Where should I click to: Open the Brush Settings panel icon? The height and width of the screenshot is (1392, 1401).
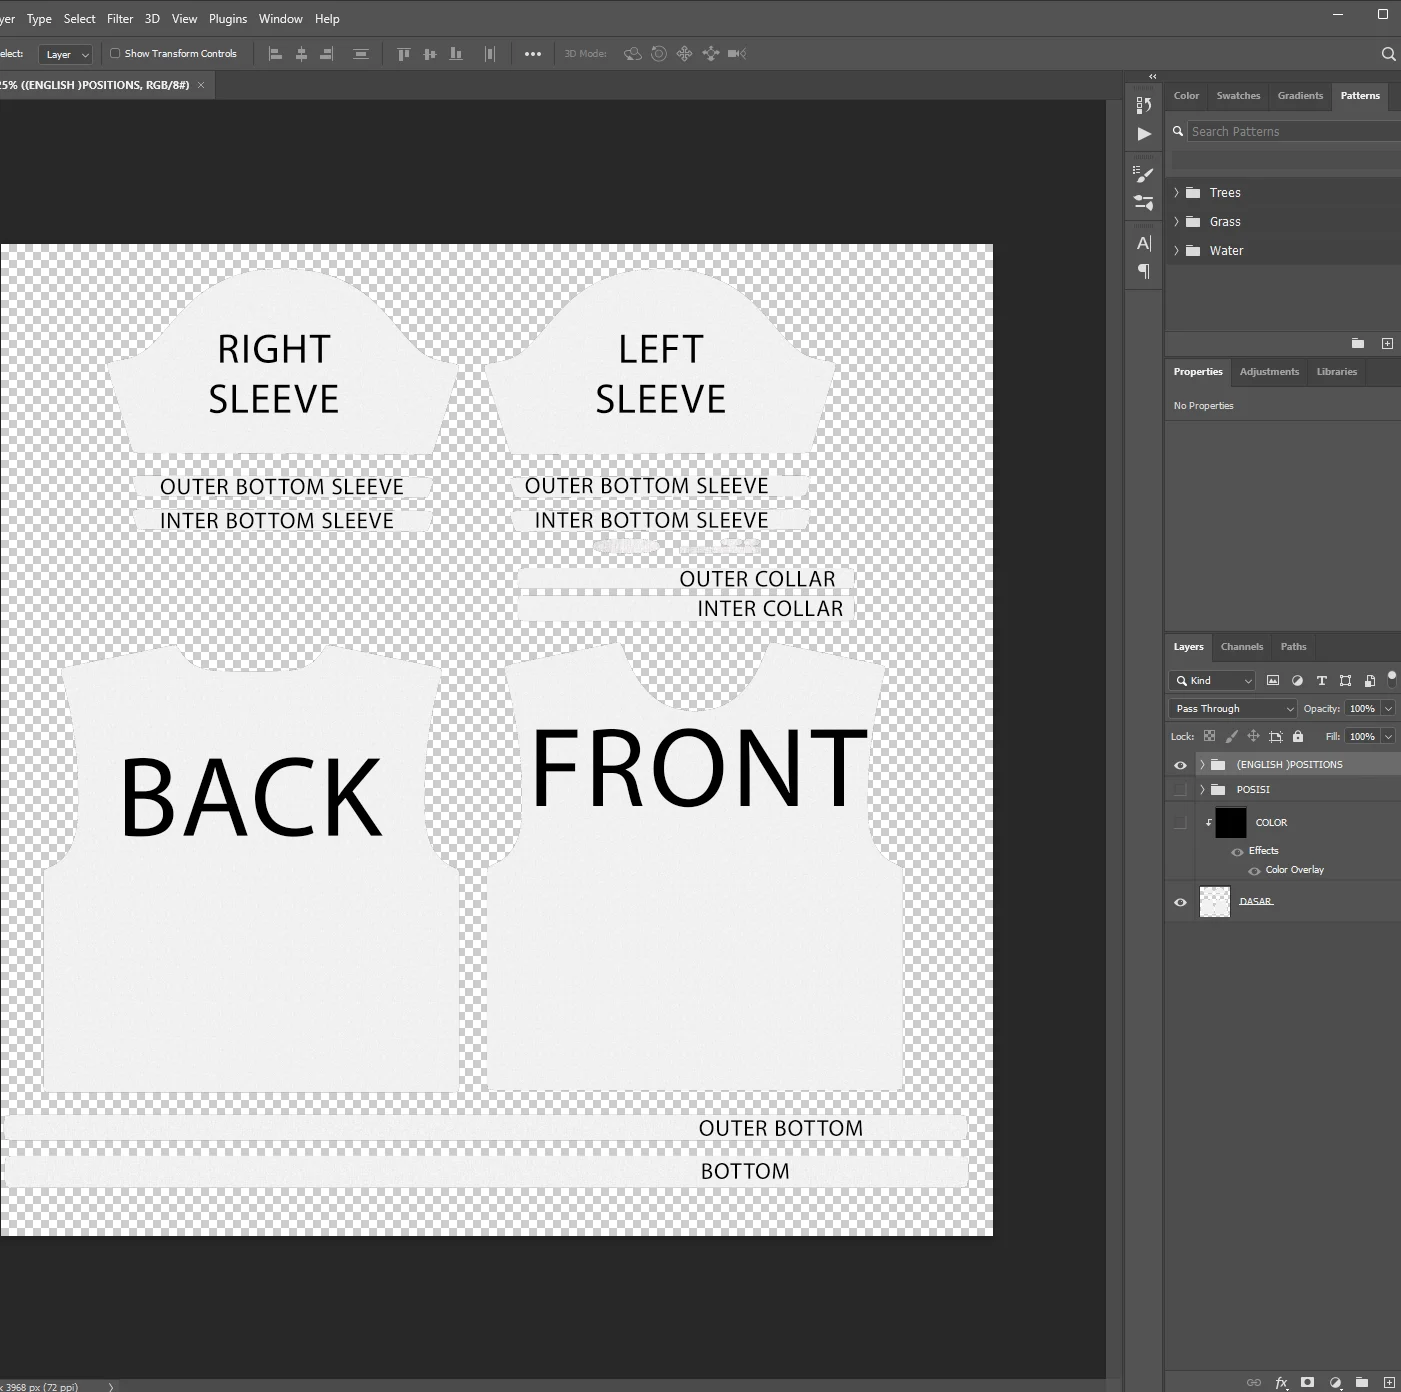click(1144, 174)
